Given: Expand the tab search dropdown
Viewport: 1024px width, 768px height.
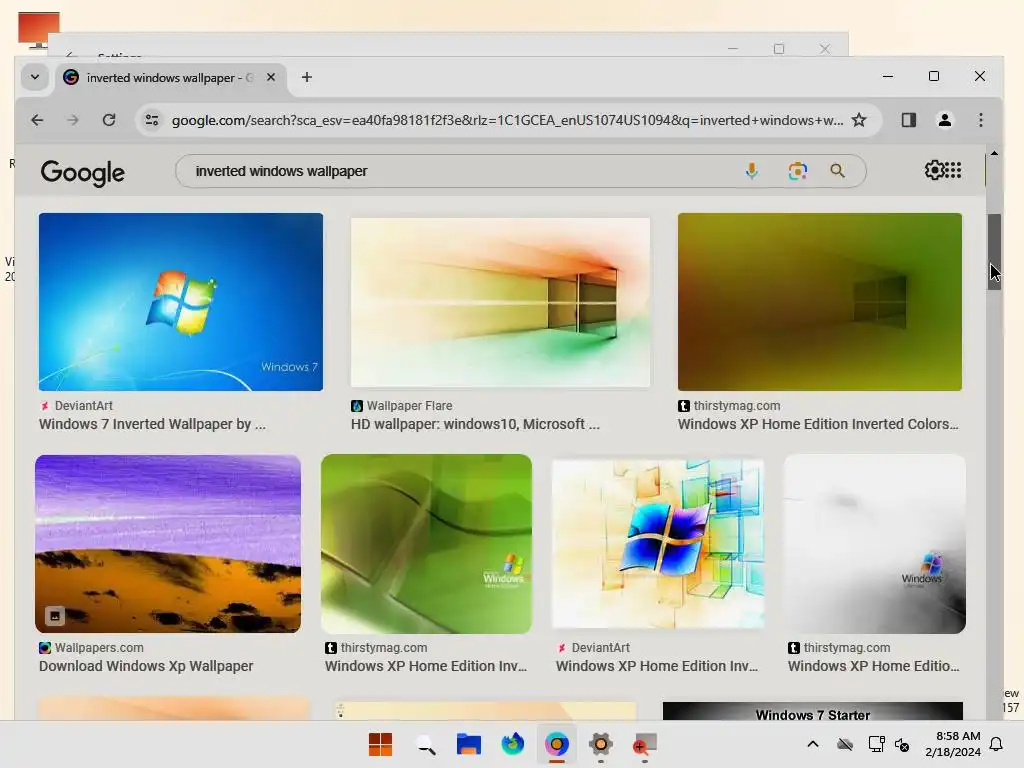Looking at the screenshot, I should click(x=35, y=77).
